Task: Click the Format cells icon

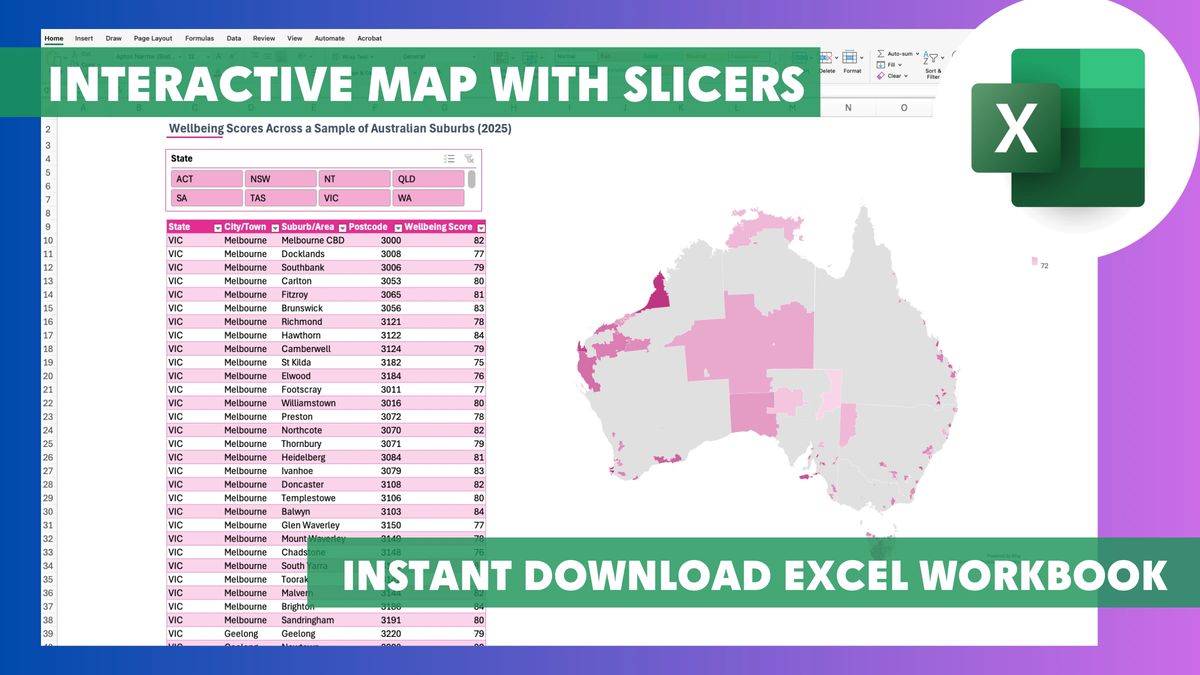Action: tap(852, 58)
